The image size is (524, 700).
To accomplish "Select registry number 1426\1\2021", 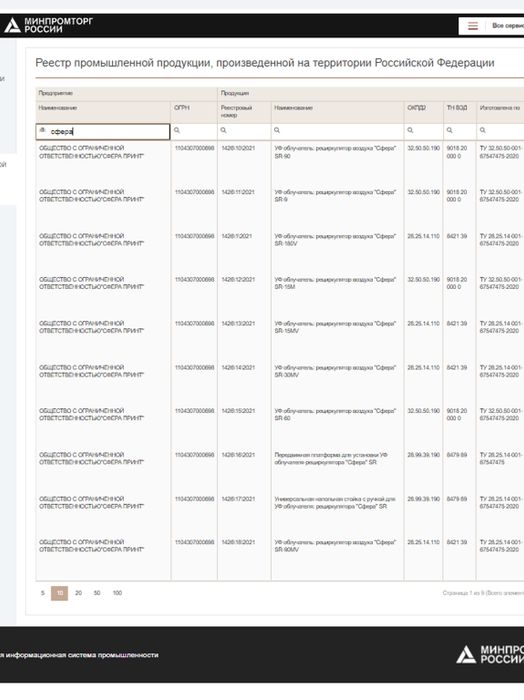I will (237, 236).
